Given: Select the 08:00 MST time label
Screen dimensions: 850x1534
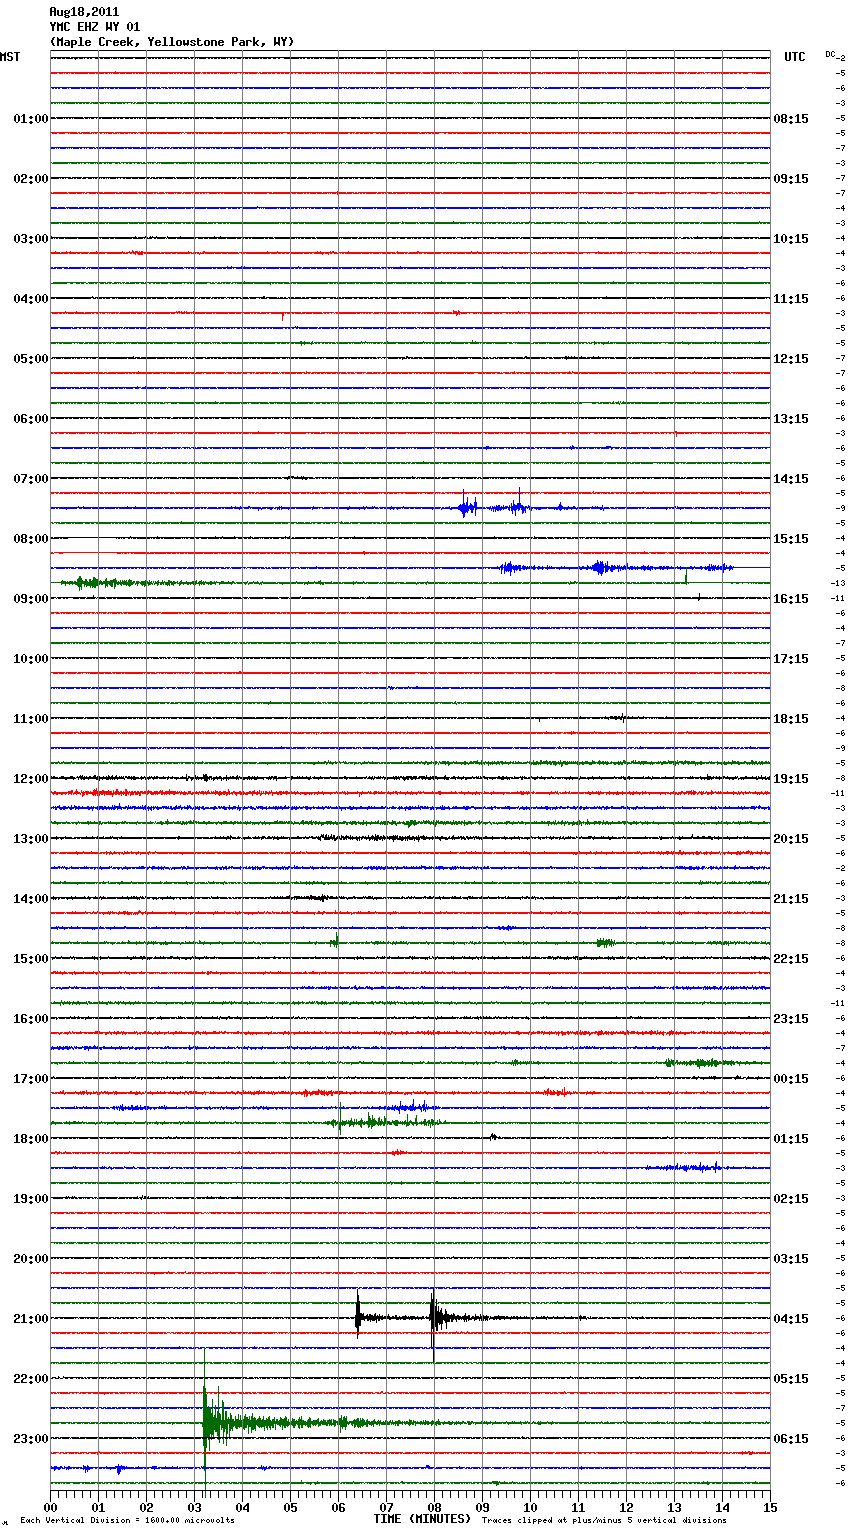Looking at the screenshot, I should tap(31, 539).
